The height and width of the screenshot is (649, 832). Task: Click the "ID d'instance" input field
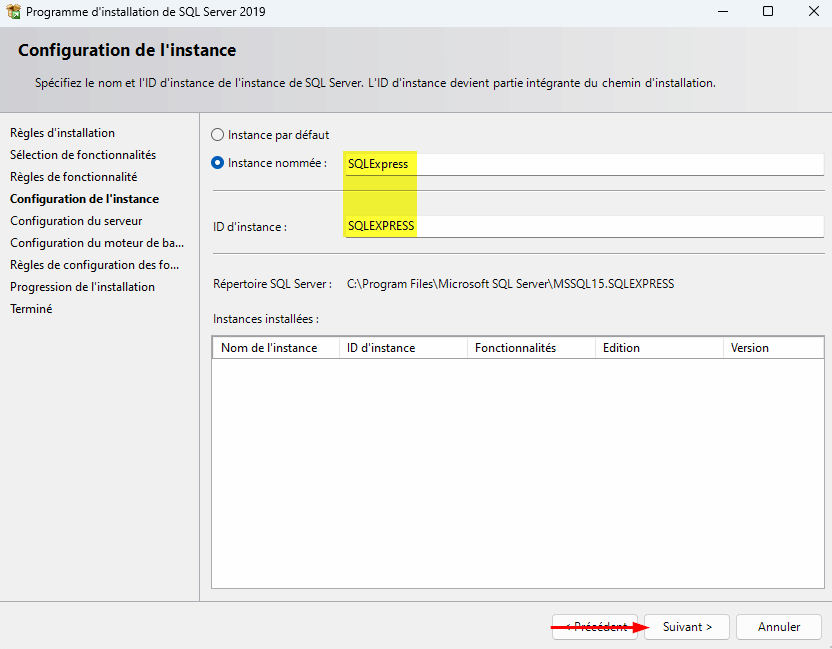coord(583,227)
